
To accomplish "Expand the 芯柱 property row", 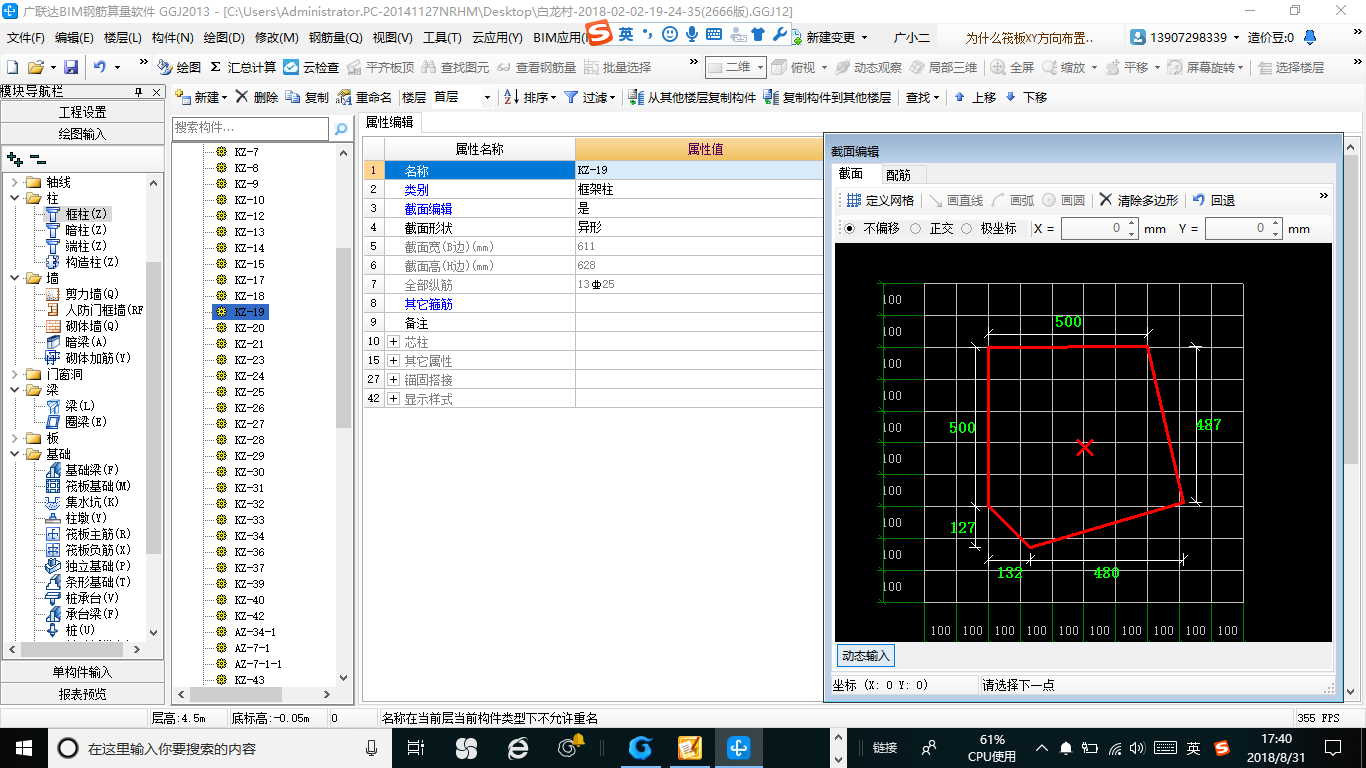I will click(393, 342).
